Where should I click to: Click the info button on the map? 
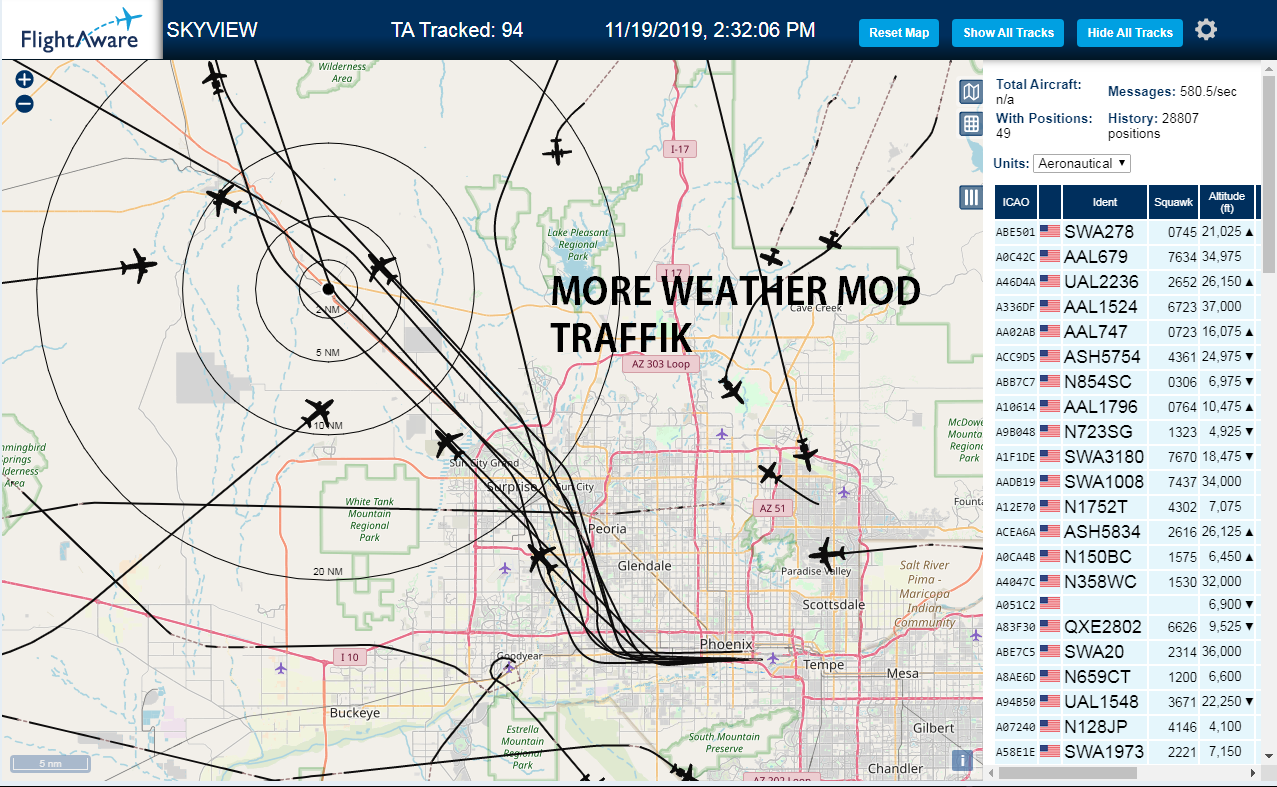963,760
